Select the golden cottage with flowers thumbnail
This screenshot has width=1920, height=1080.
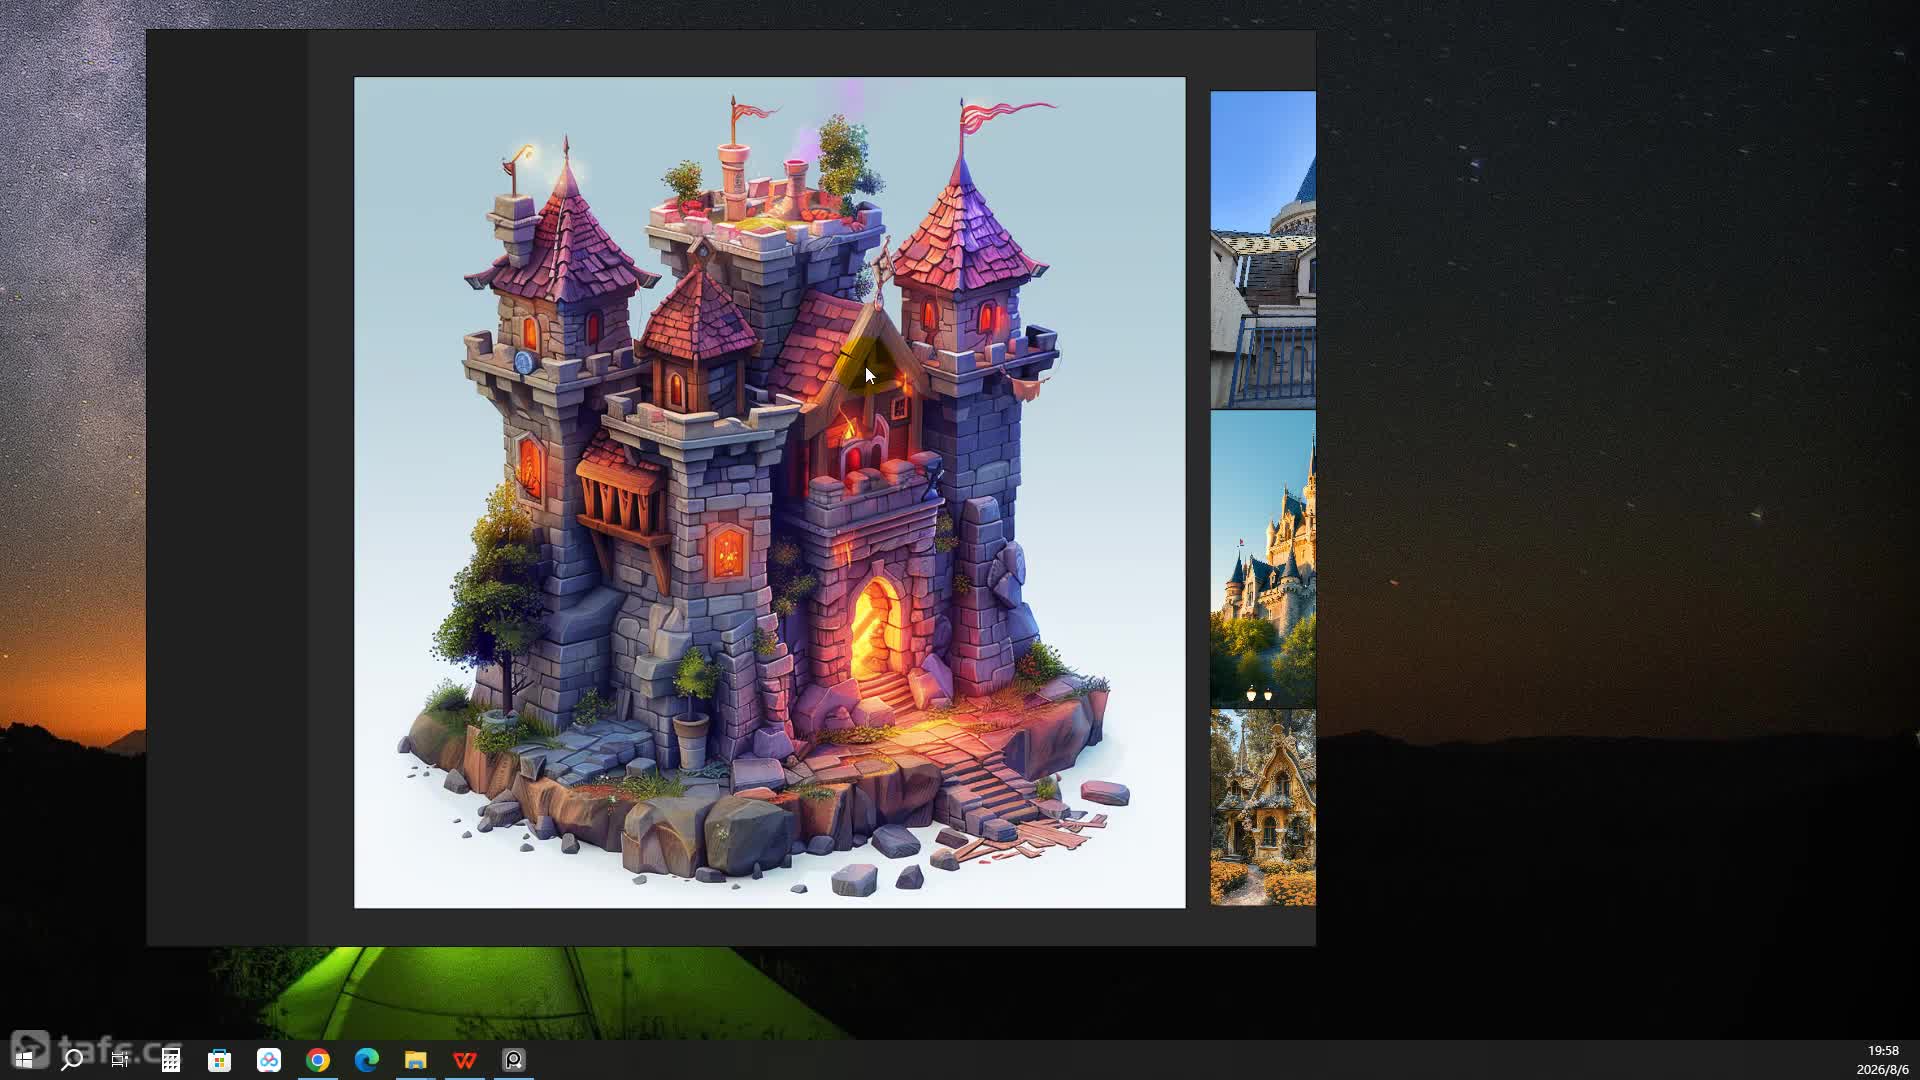[x=1263, y=808]
